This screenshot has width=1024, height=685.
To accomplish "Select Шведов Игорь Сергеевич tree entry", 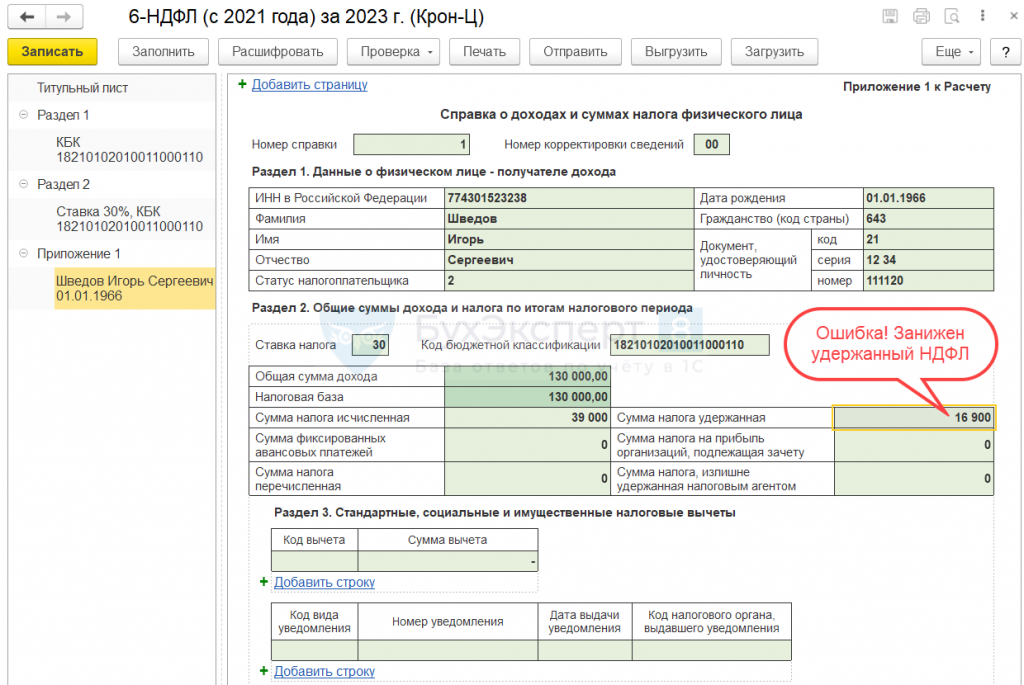I will [134, 289].
